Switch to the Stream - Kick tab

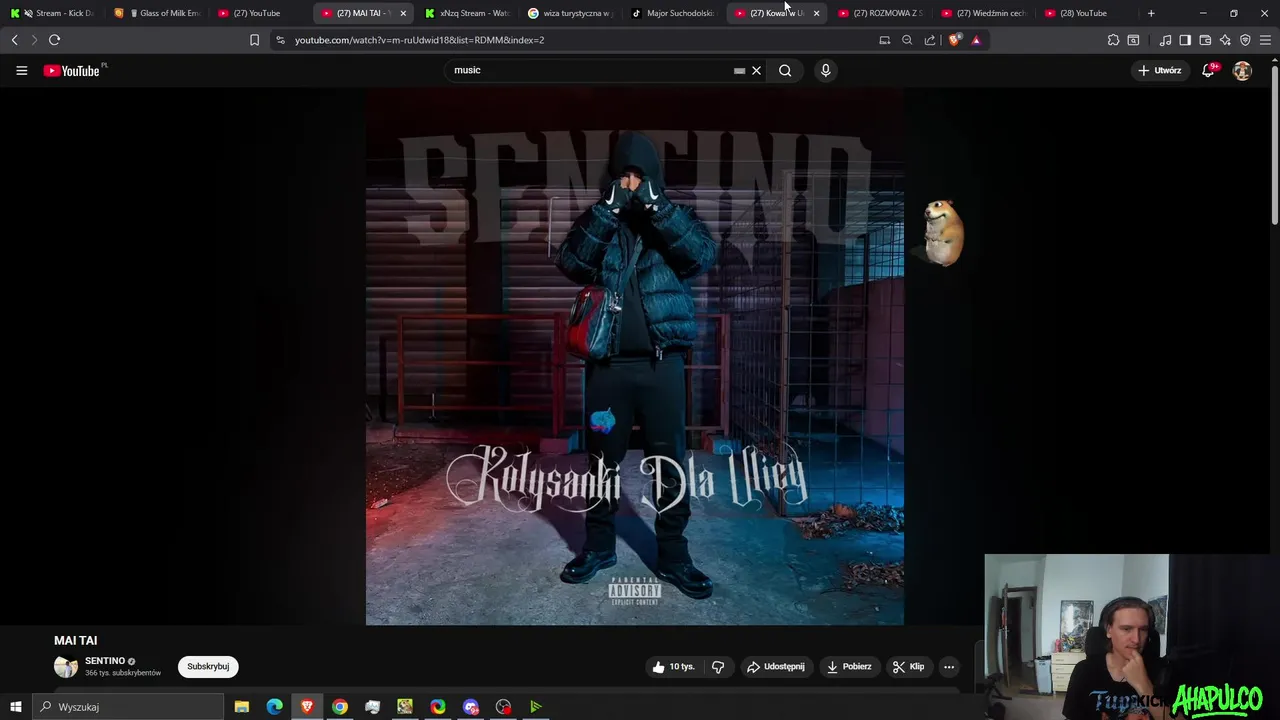(53, 13)
